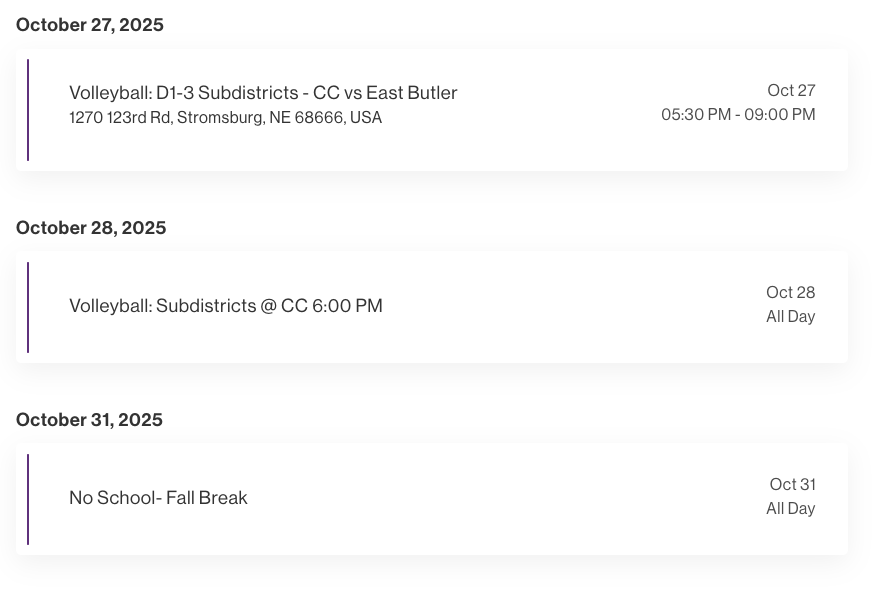Select the October 31, 2025 date heading
The image size is (896, 616).
(89, 420)
